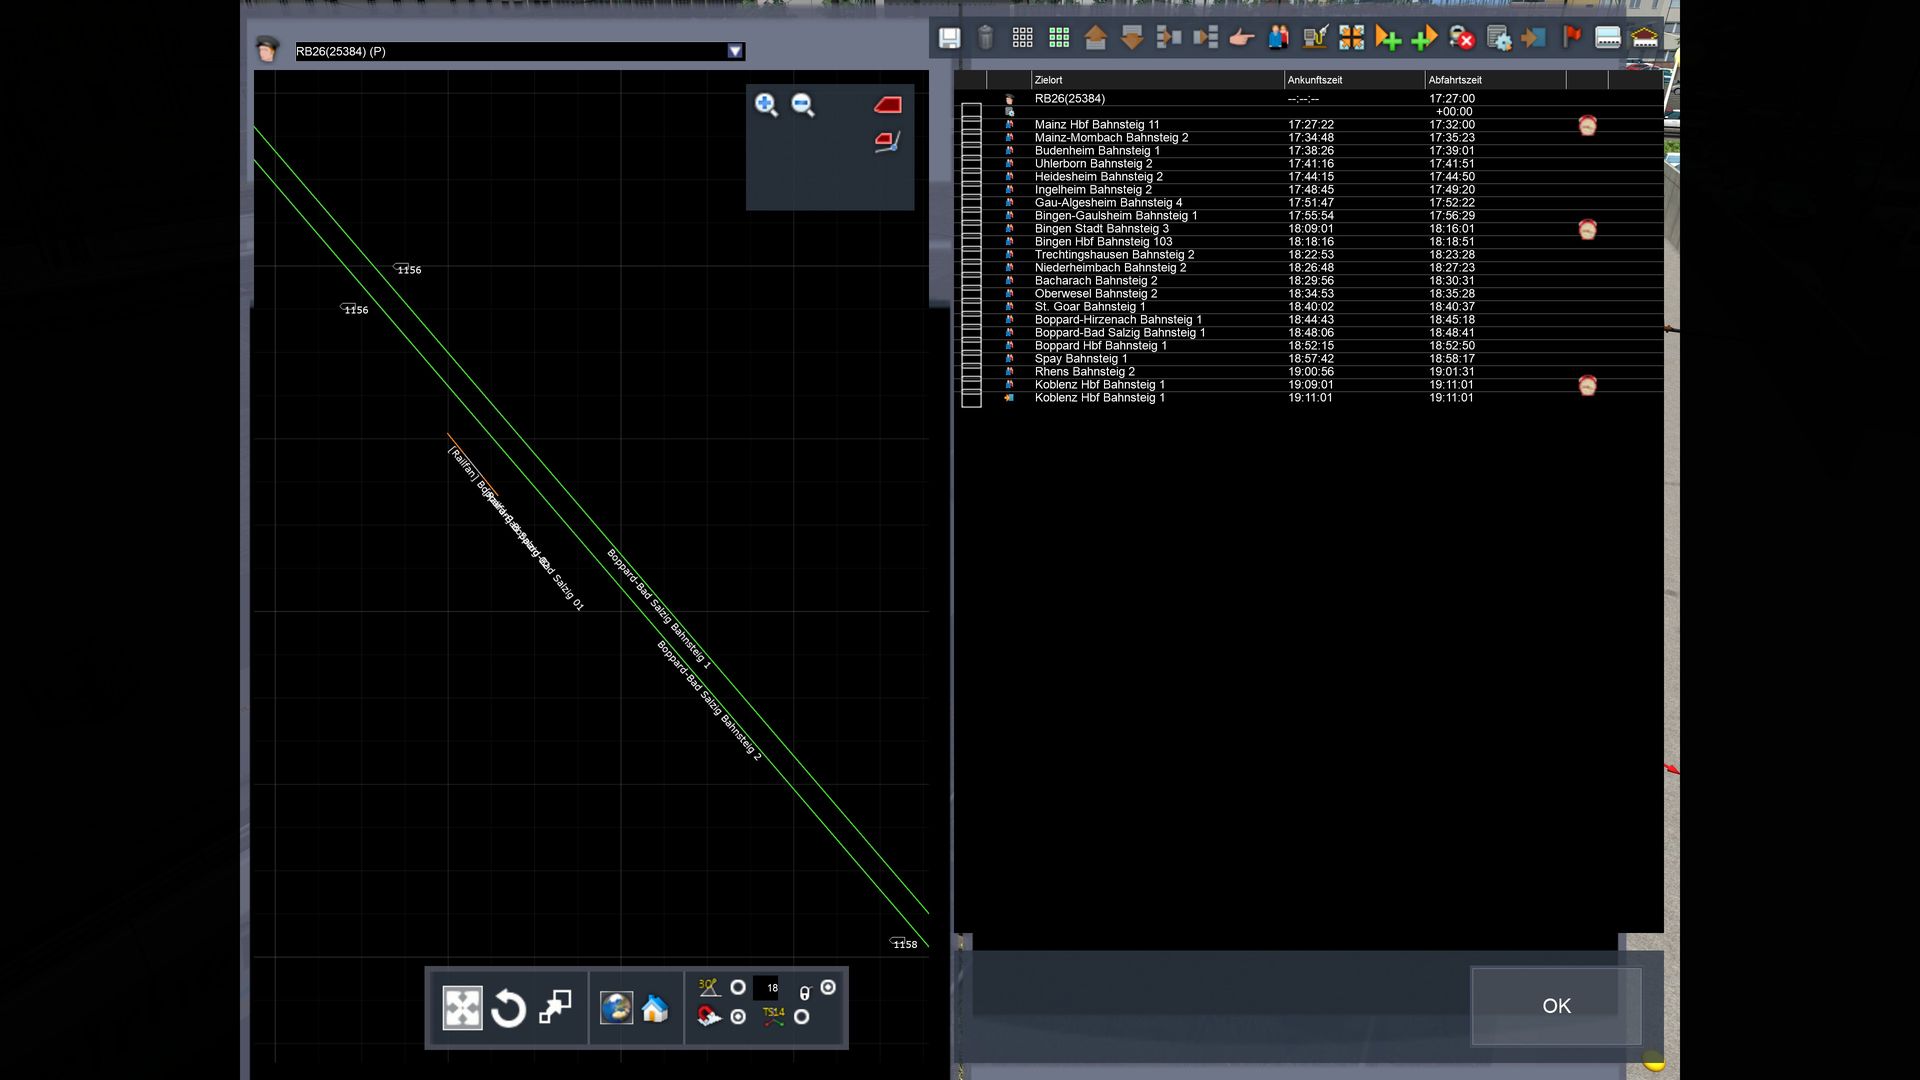Toggle the TS14 track radio button

(x=801, y=1017)
